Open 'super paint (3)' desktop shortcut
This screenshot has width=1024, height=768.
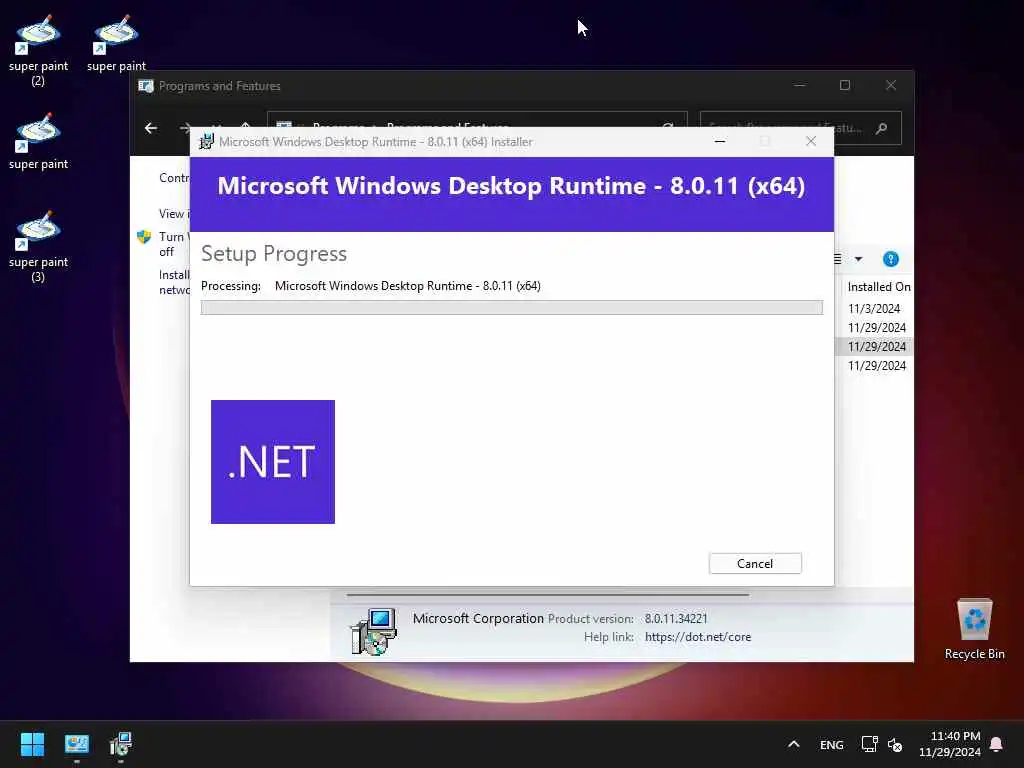coord(38,247)
